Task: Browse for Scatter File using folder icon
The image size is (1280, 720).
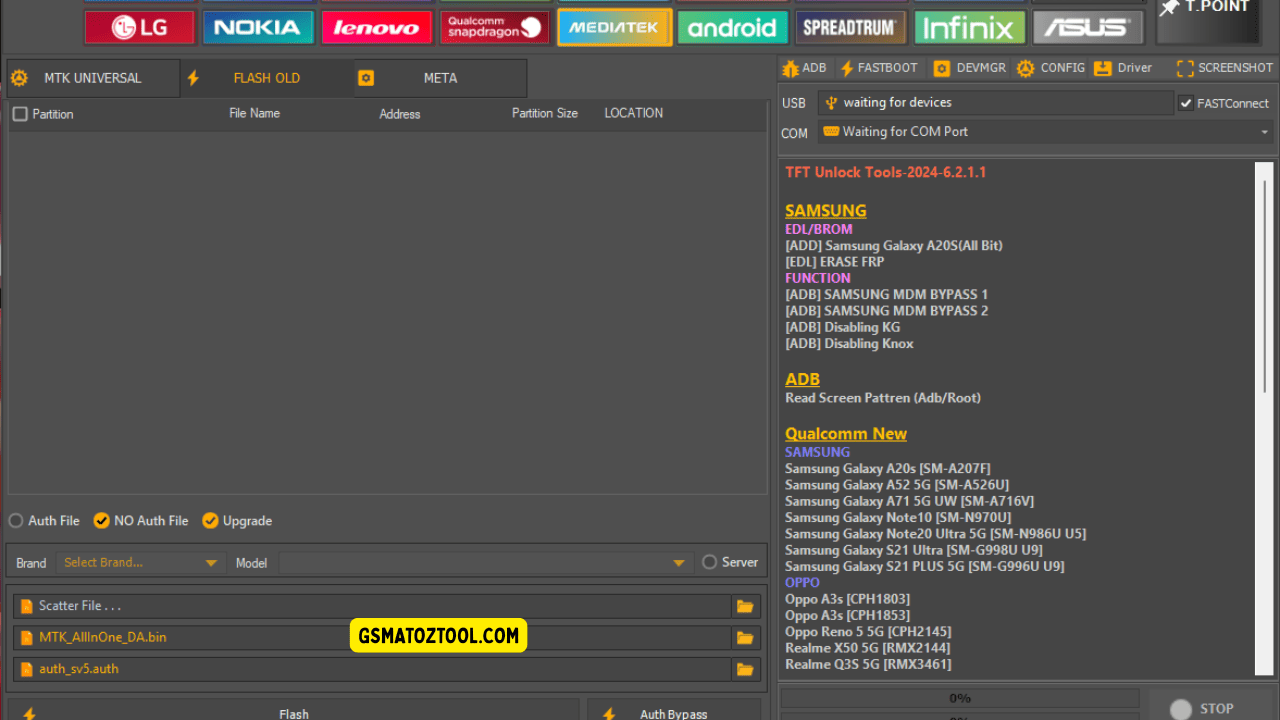Action: (x=745, y=606)
